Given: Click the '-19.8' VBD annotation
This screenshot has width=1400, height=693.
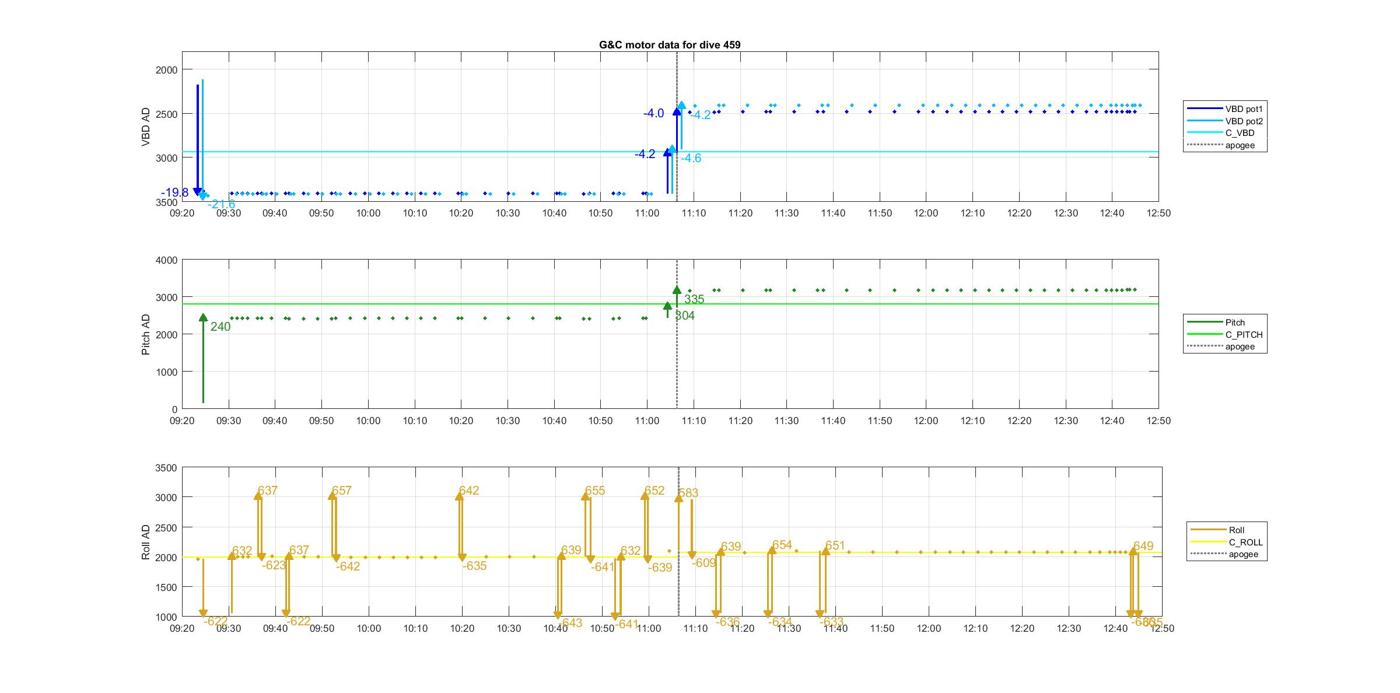Looking at the screenshot, I should (175, 192).
